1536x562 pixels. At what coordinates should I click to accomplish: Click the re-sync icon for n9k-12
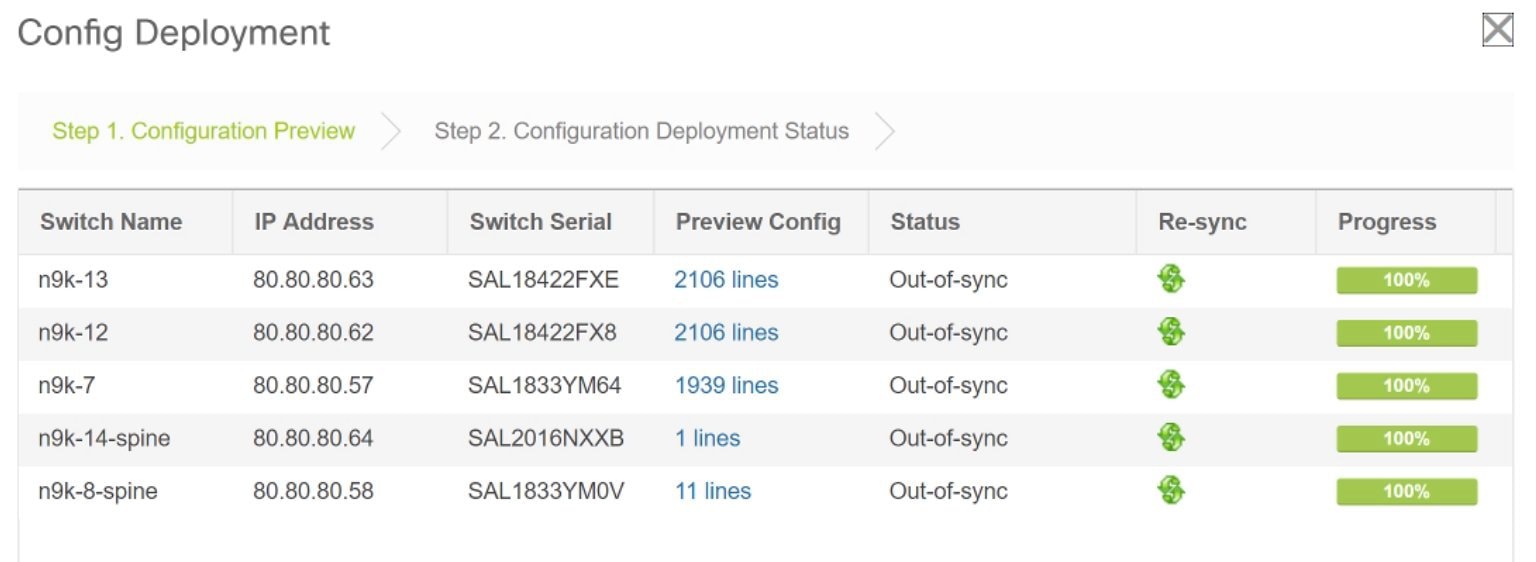tap(1171, 332)
